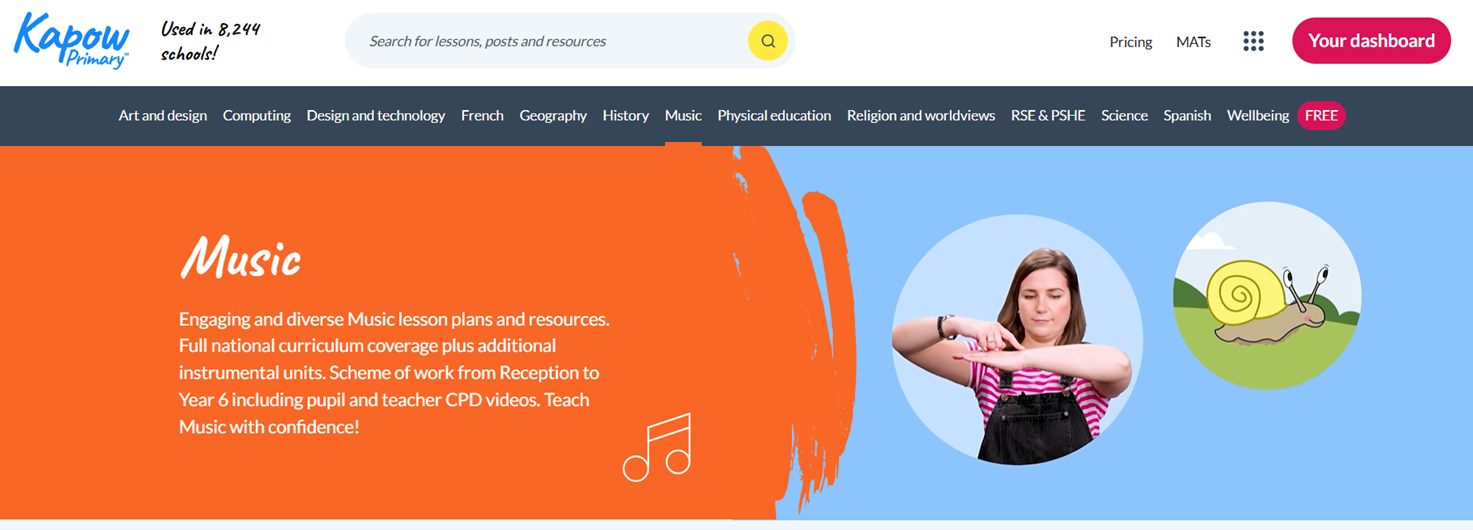Open Physical education subject
1473x530 pixels.
[x=774, y=116]
